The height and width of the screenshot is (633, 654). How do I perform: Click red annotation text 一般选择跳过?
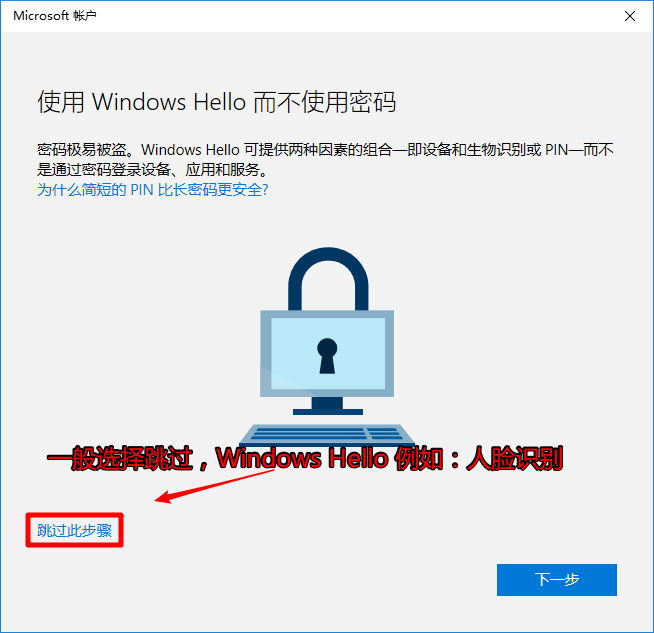[x=120, y=458]
